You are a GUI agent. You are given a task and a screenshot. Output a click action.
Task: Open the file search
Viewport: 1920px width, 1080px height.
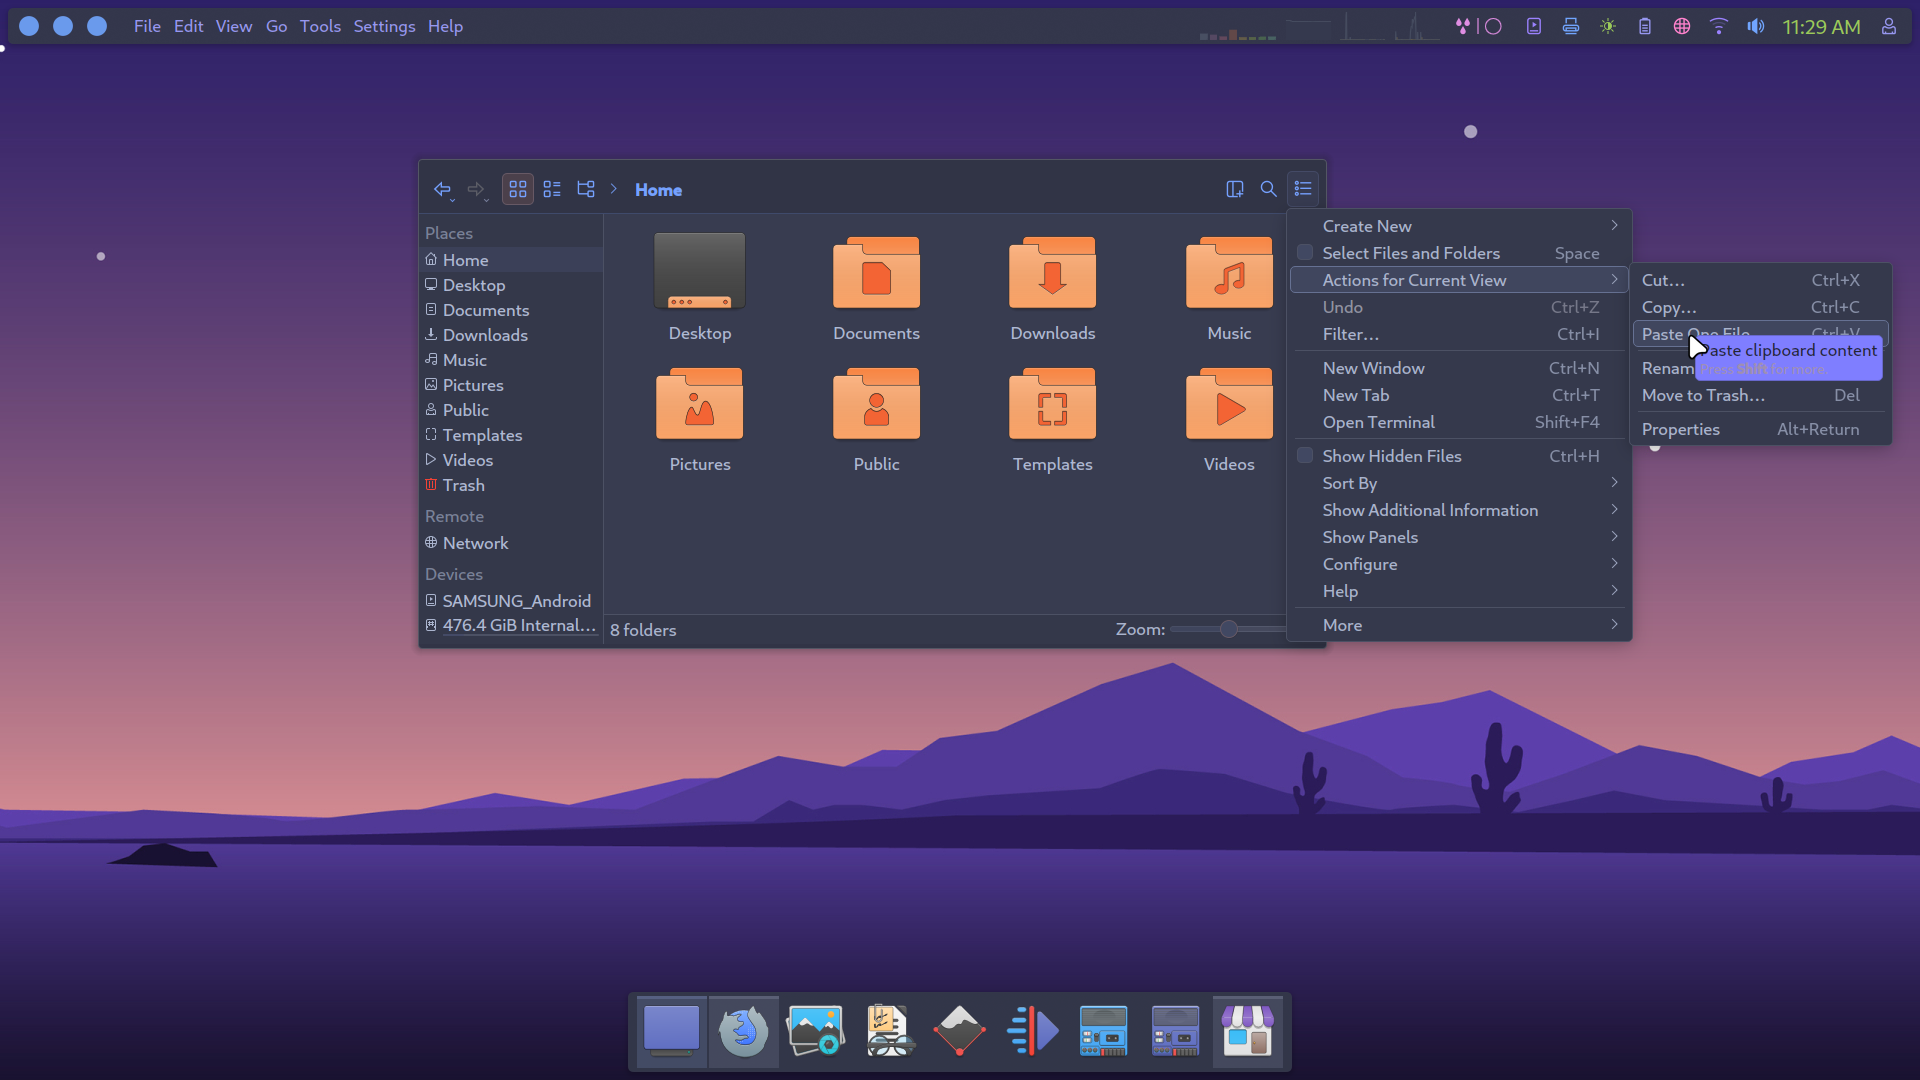point(1267,189)
